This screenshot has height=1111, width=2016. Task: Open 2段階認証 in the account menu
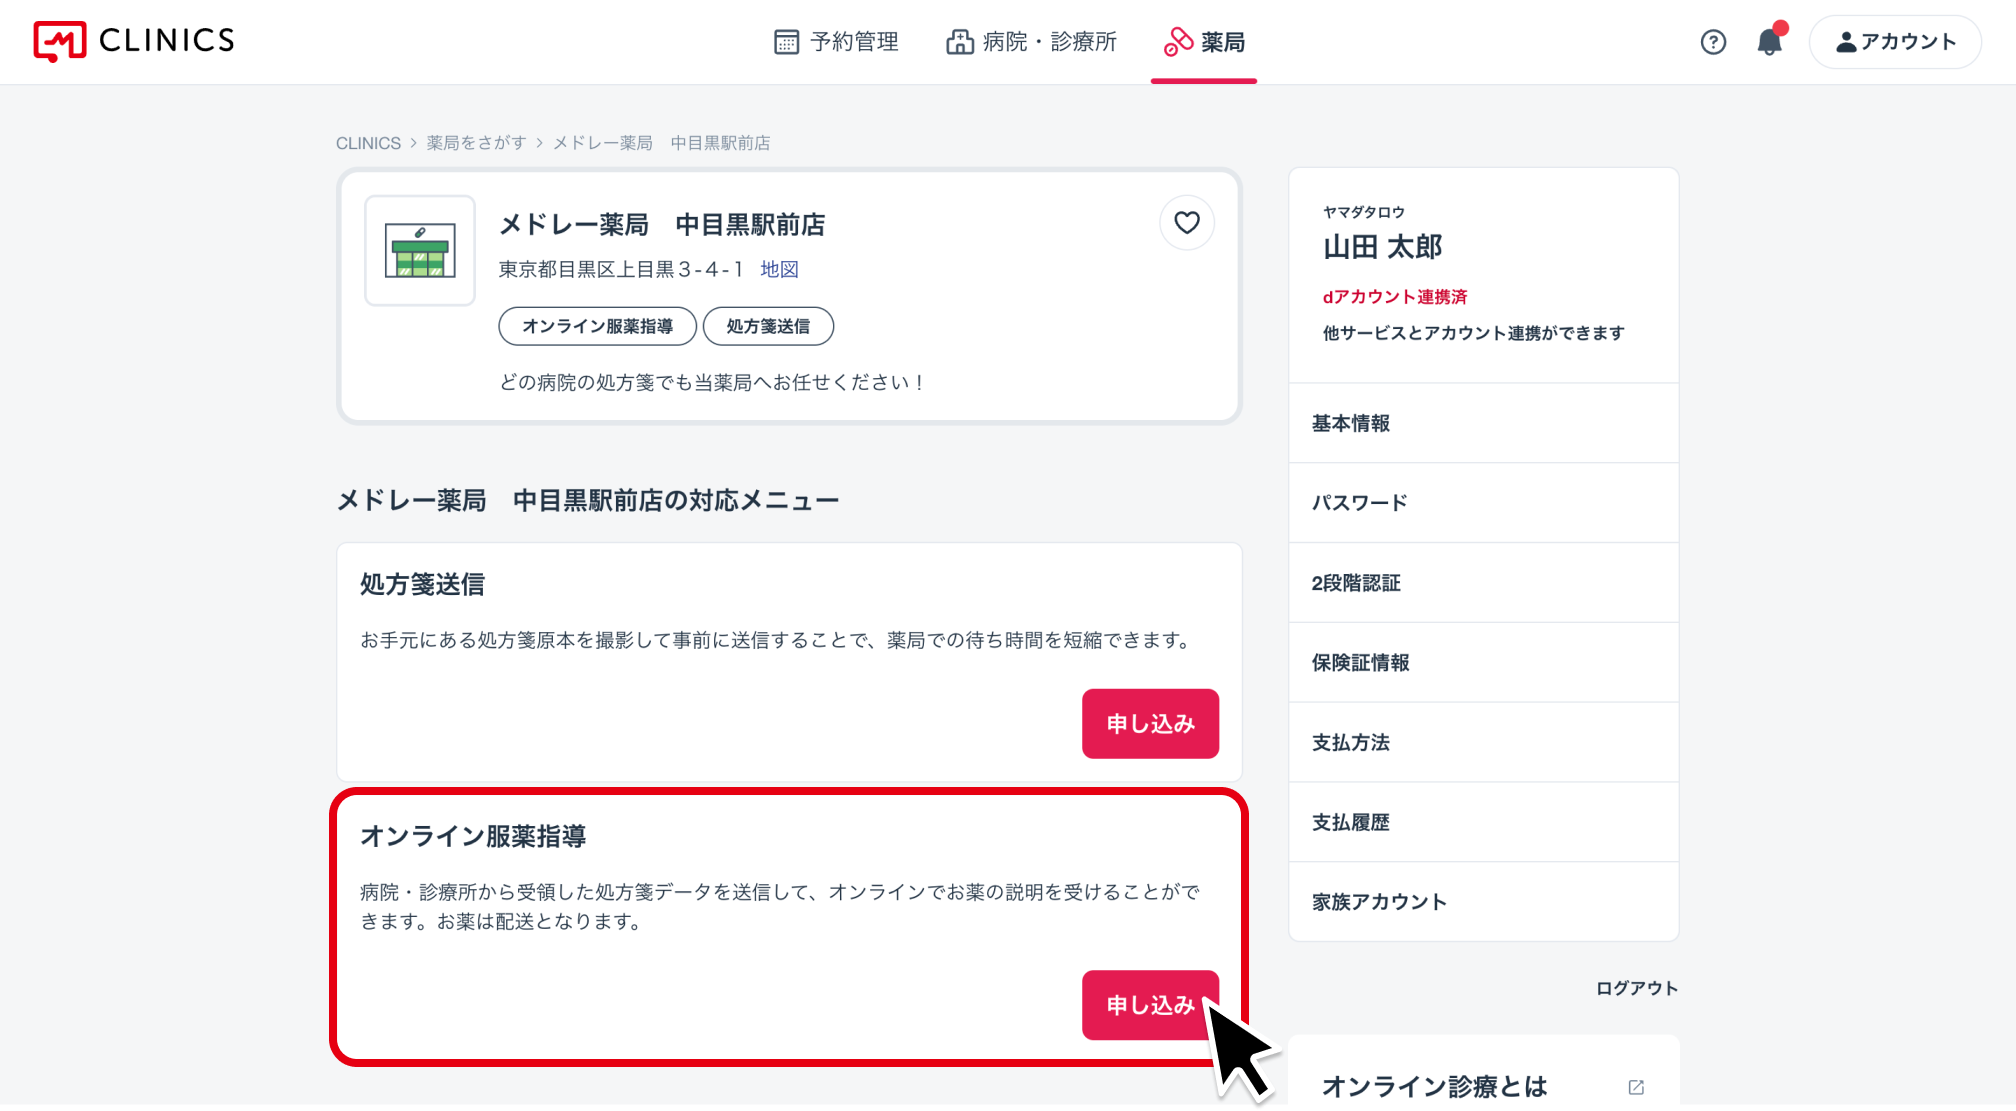pyautogui.click(x=1483, y=583)
